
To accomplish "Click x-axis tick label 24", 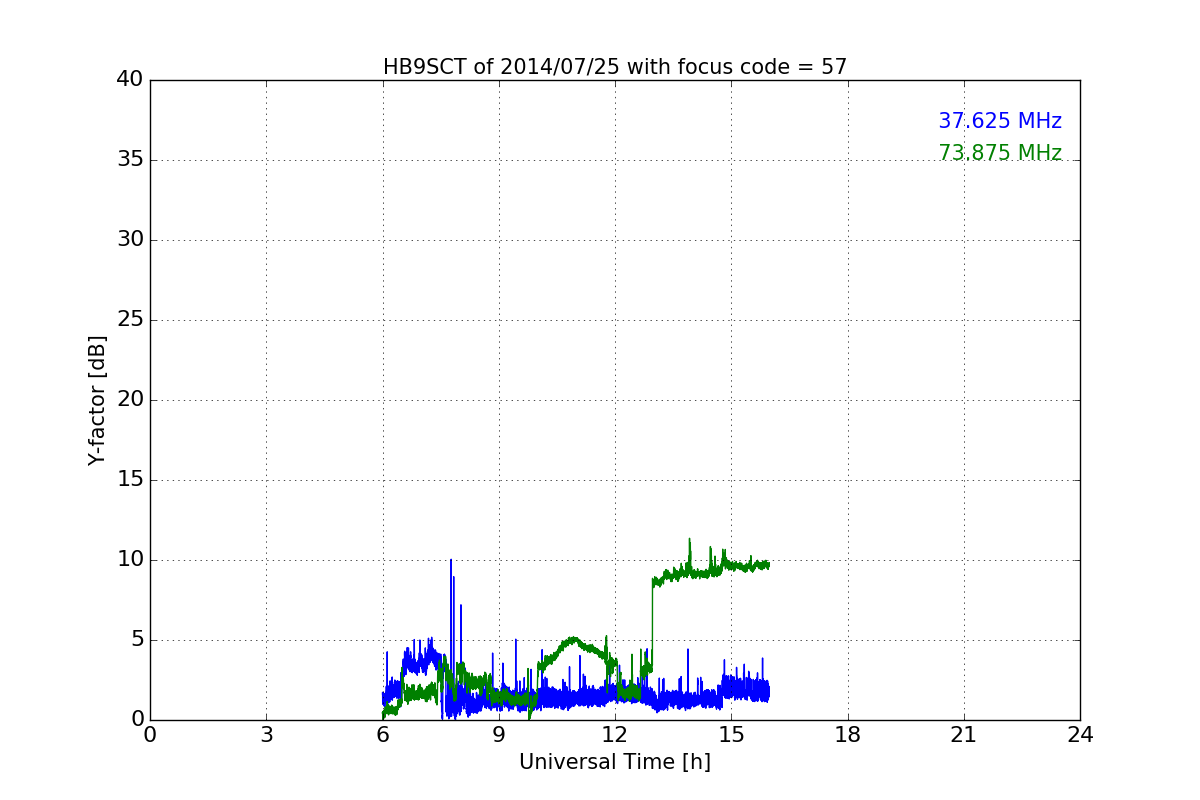I will click(1080, 735).
